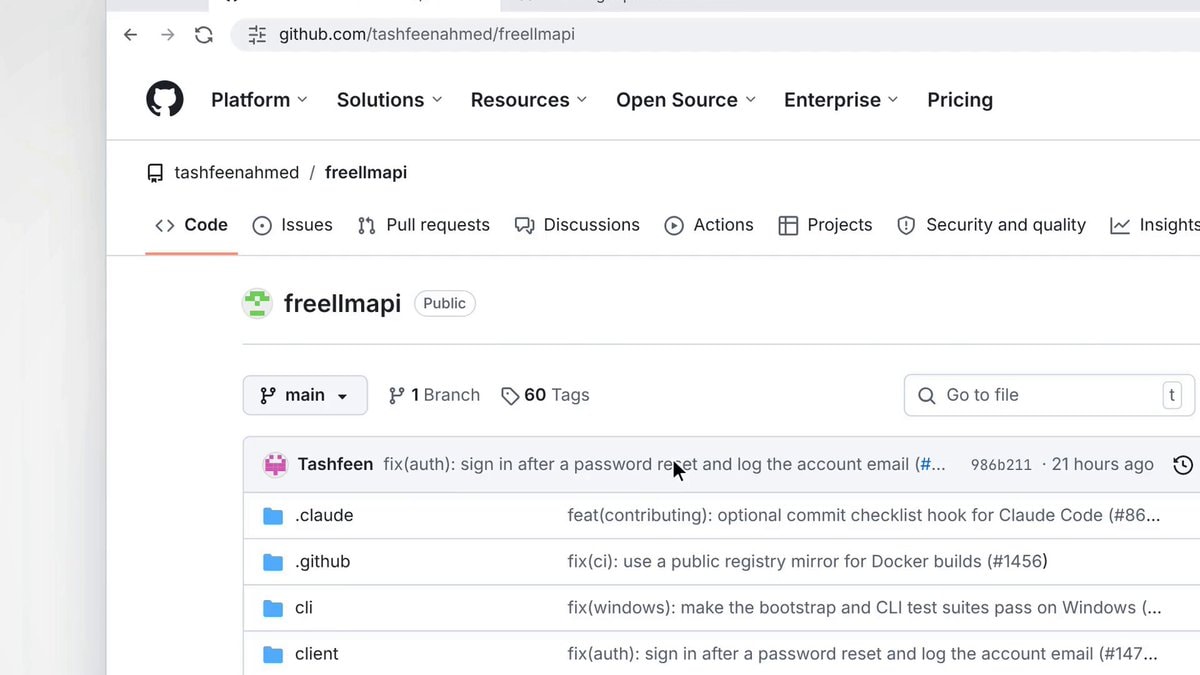This screenshot has height=675, width=1200.
Task: Open the Insights tab
Action: tap(1155, 225)
